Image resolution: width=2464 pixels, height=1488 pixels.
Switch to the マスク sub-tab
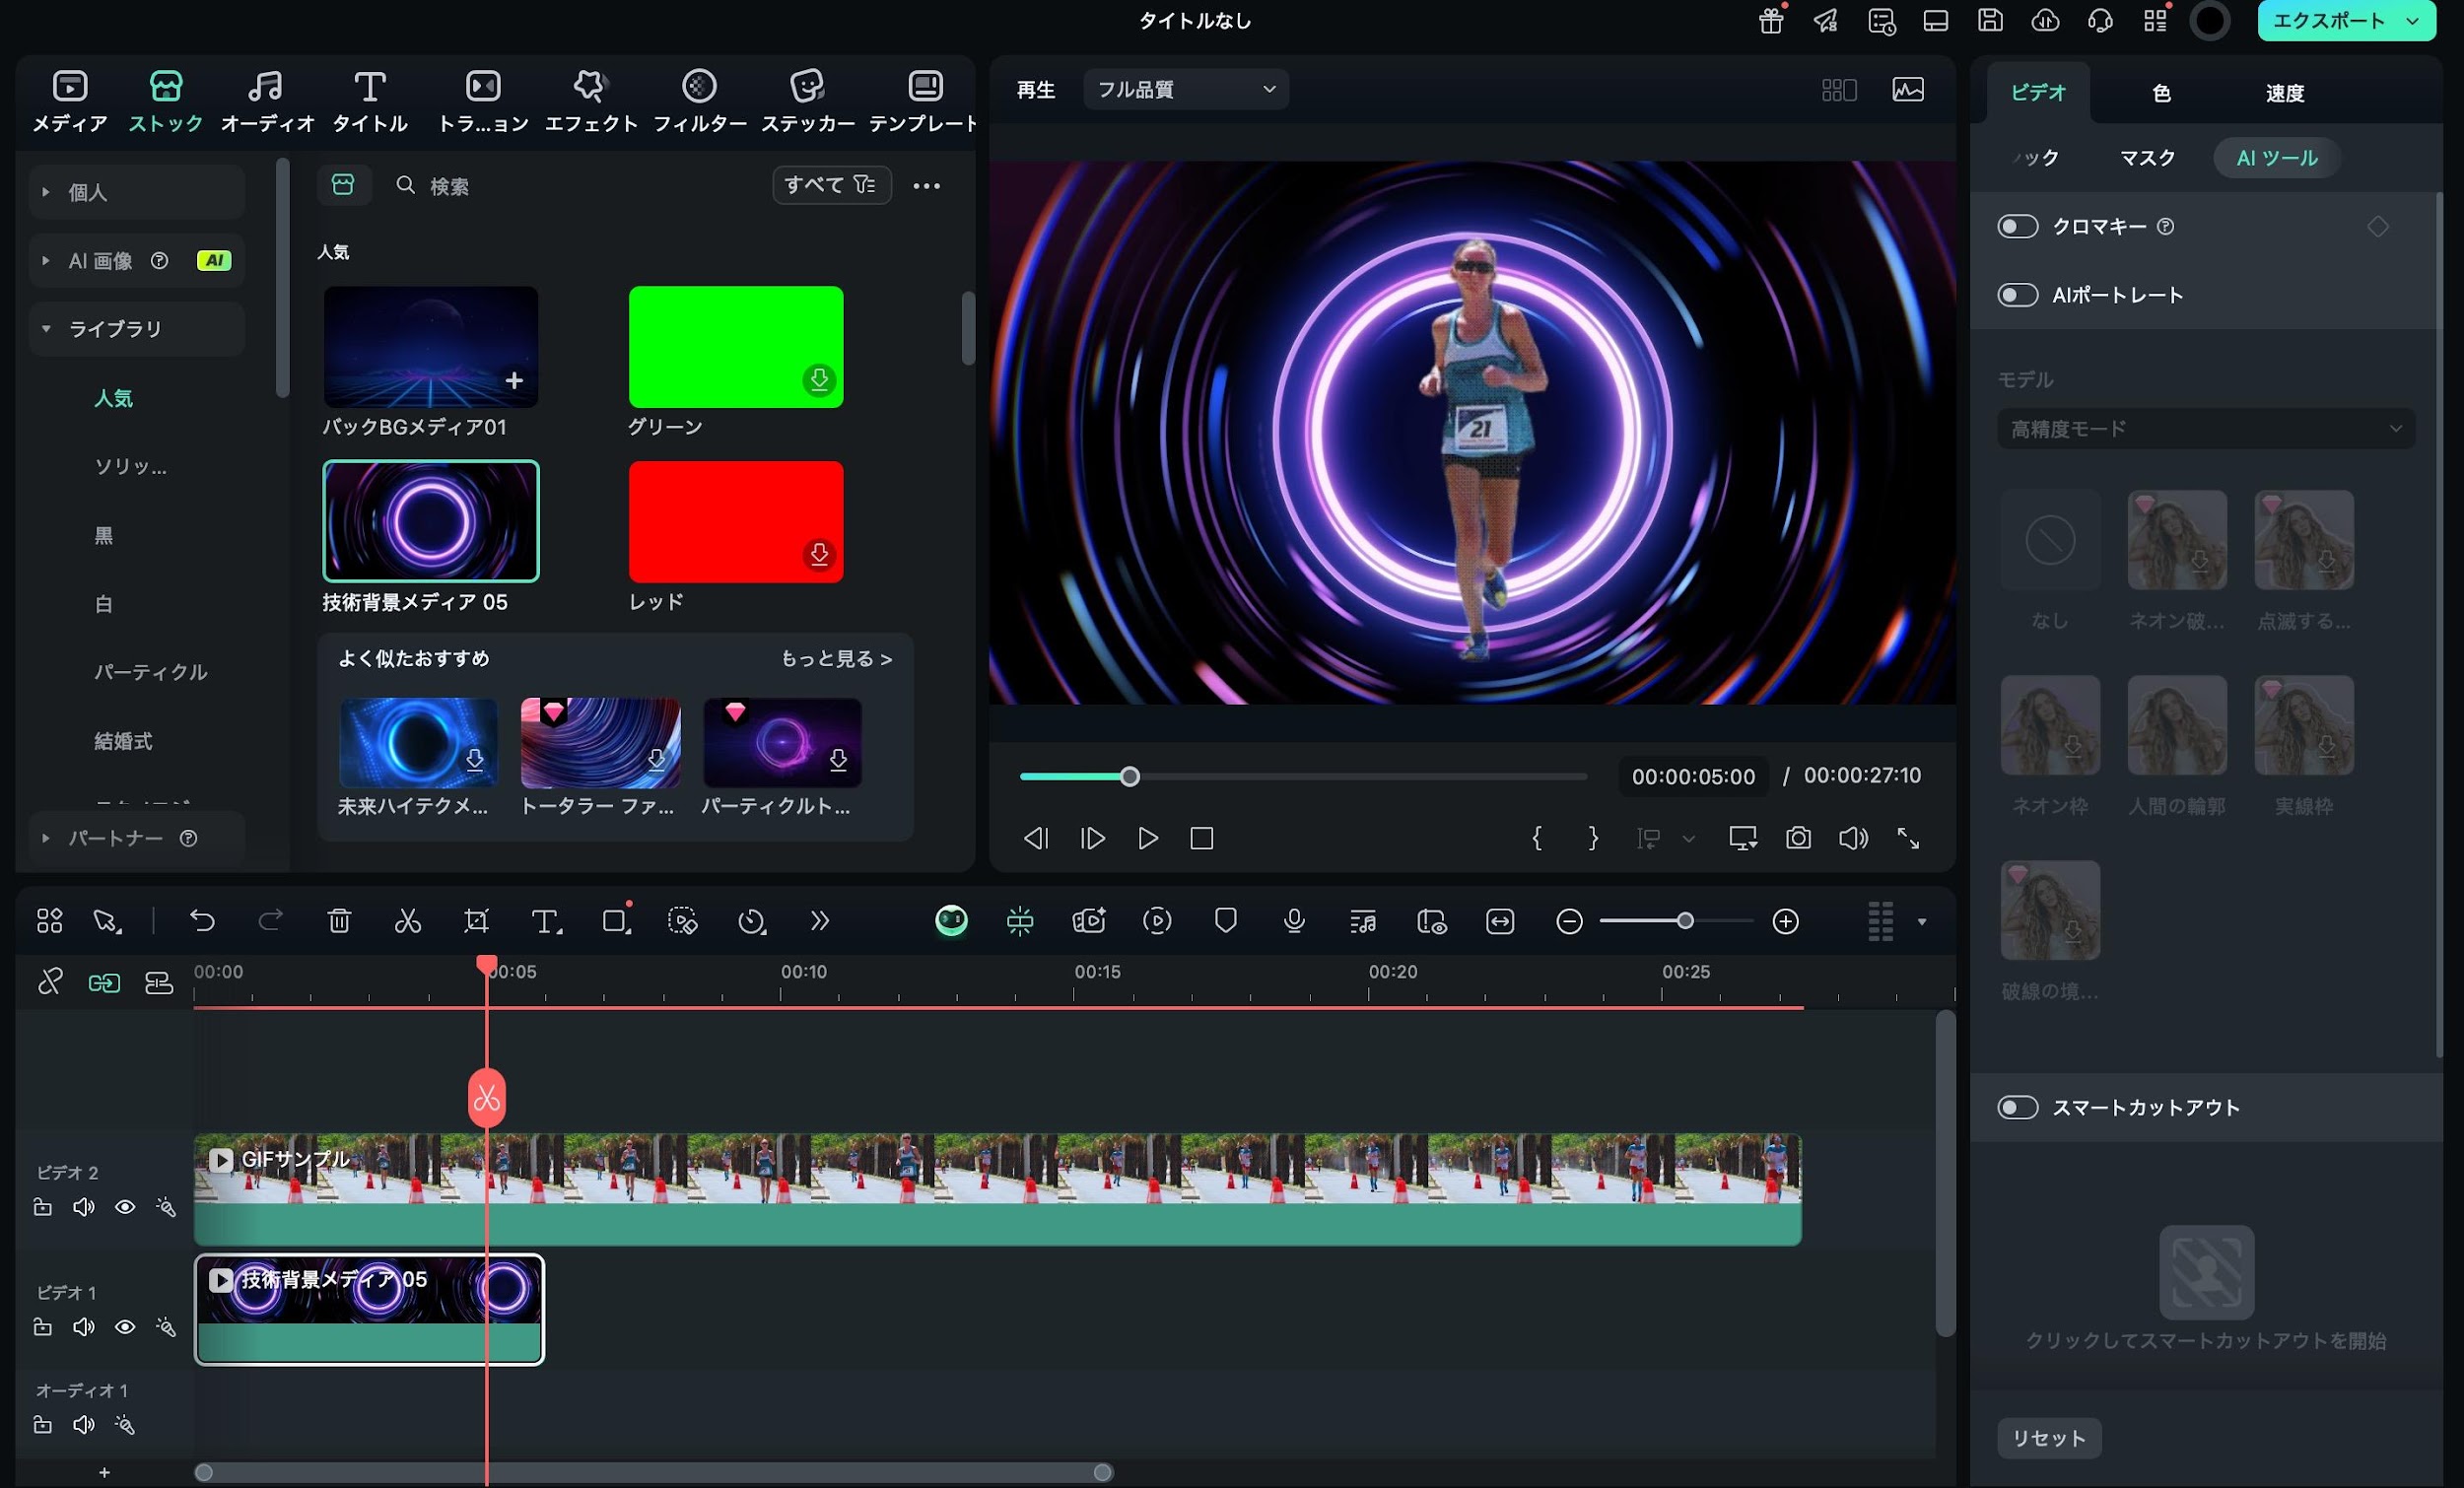click(x=2147, y=158)
